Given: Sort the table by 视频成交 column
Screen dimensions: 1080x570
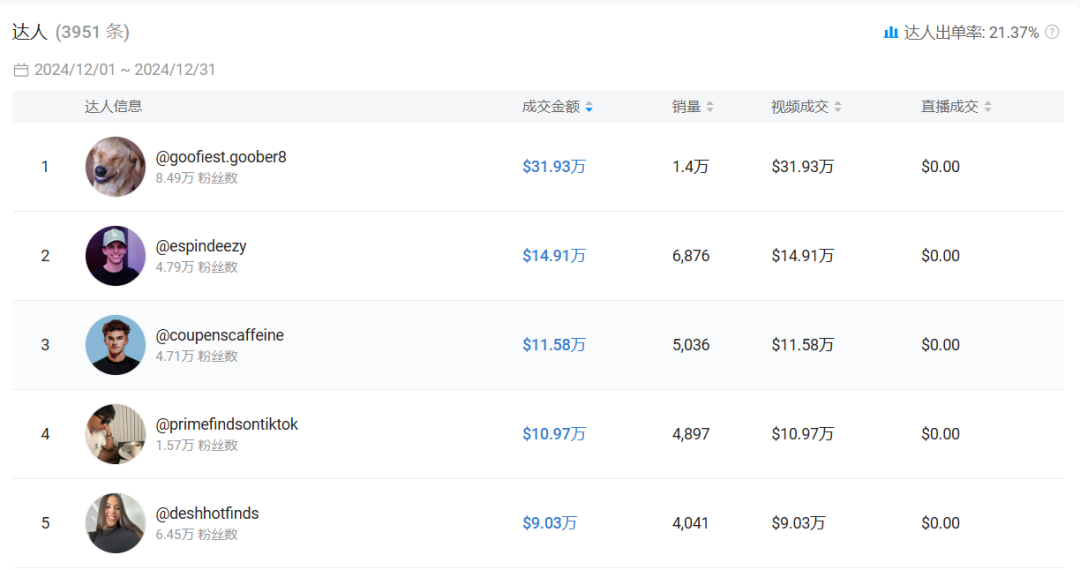Looking at the screenshot, I should (x=838, y=107).
